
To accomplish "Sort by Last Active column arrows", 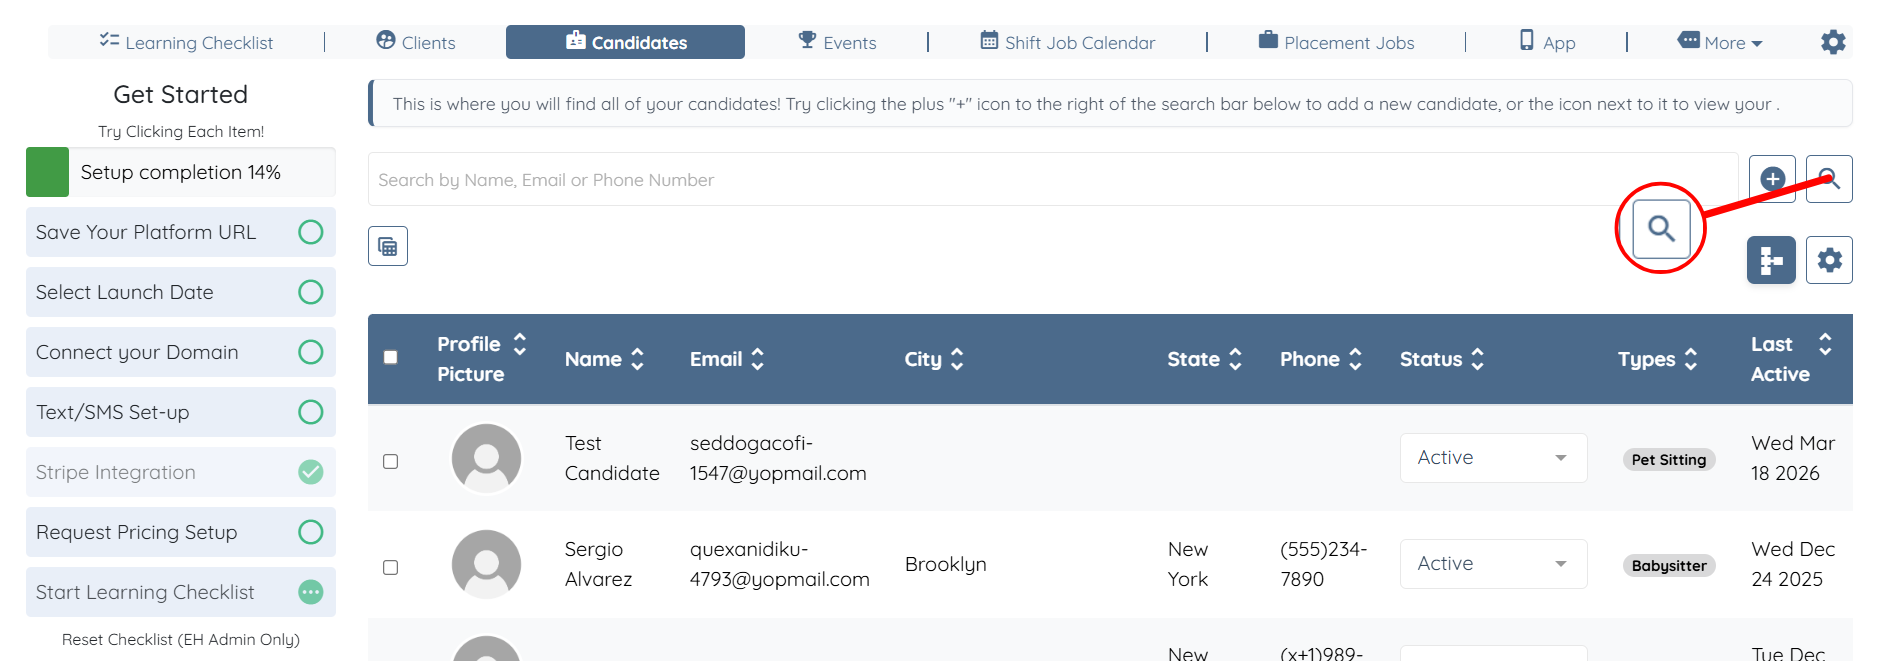I will tap(1825, 344).
